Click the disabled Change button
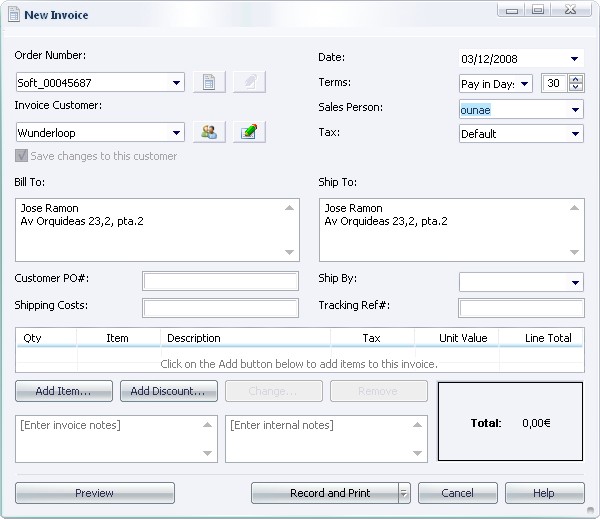Image resolution: width=600 pixels, height=519 pixels. click(274, 391)
